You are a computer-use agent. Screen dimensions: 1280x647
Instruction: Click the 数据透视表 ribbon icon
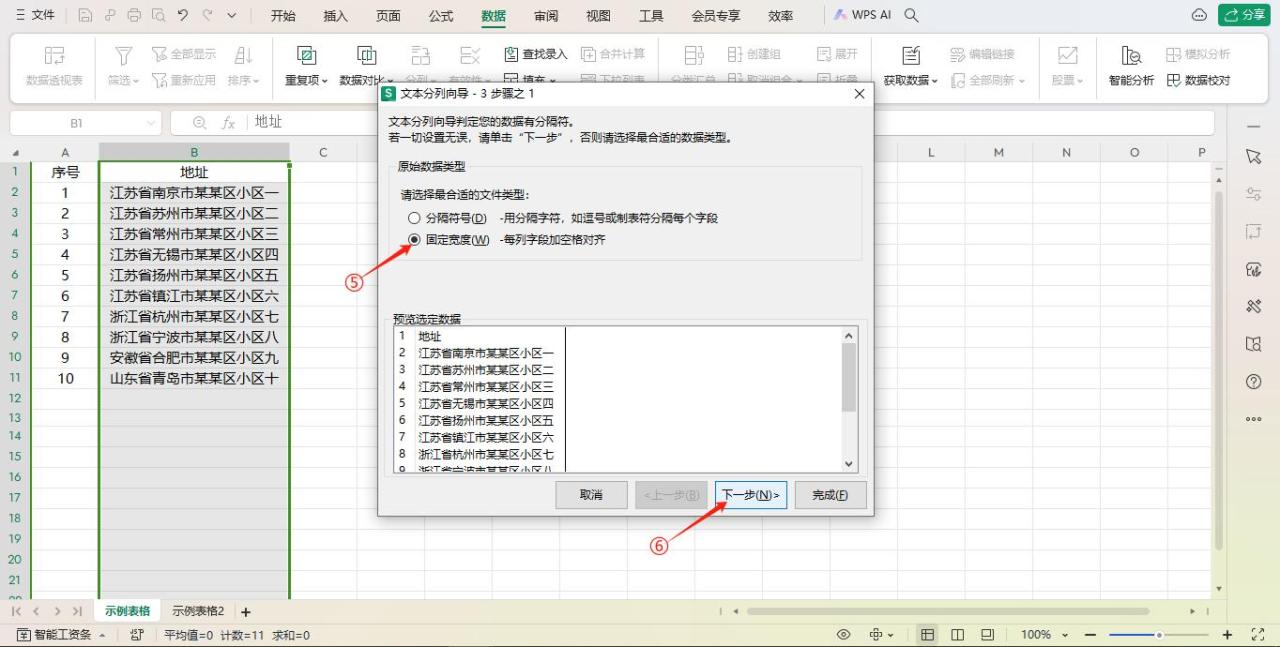[x=54, y=66]
